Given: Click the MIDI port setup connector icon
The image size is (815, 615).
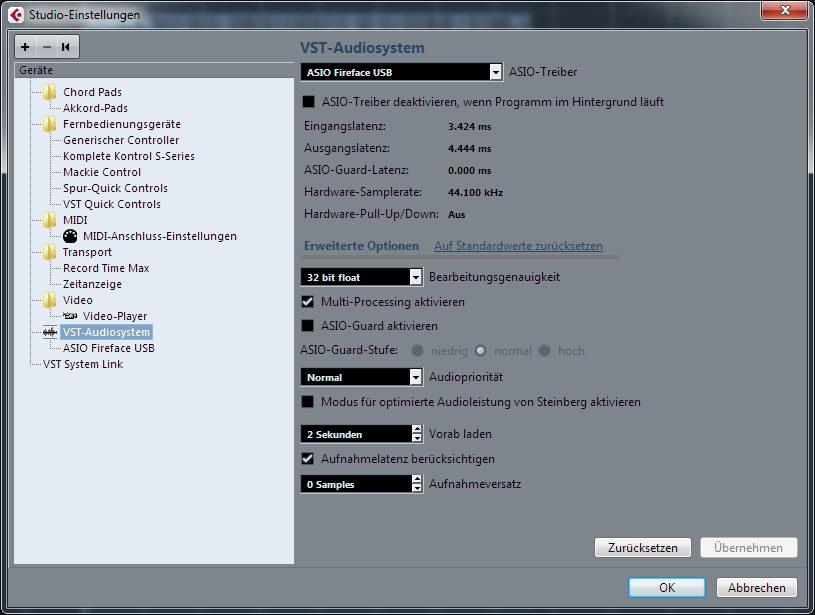Looking at the screenshot, I should [69, 236].
